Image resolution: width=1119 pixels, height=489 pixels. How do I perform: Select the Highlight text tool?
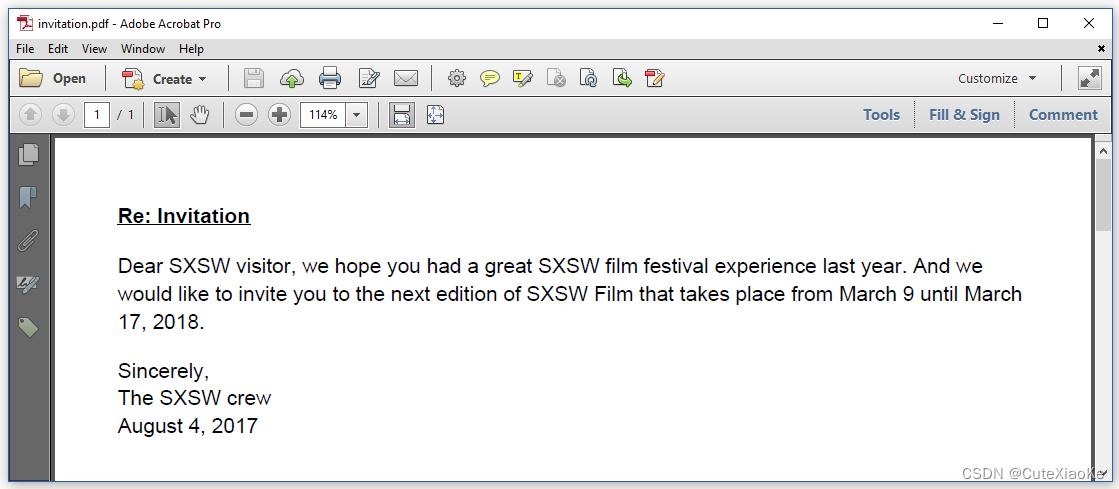[522, 79]
